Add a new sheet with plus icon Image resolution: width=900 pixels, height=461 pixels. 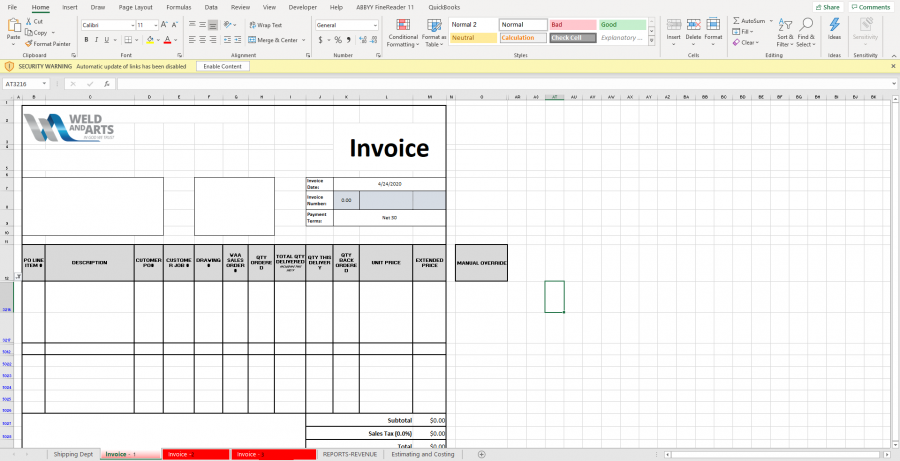(482, 454)
